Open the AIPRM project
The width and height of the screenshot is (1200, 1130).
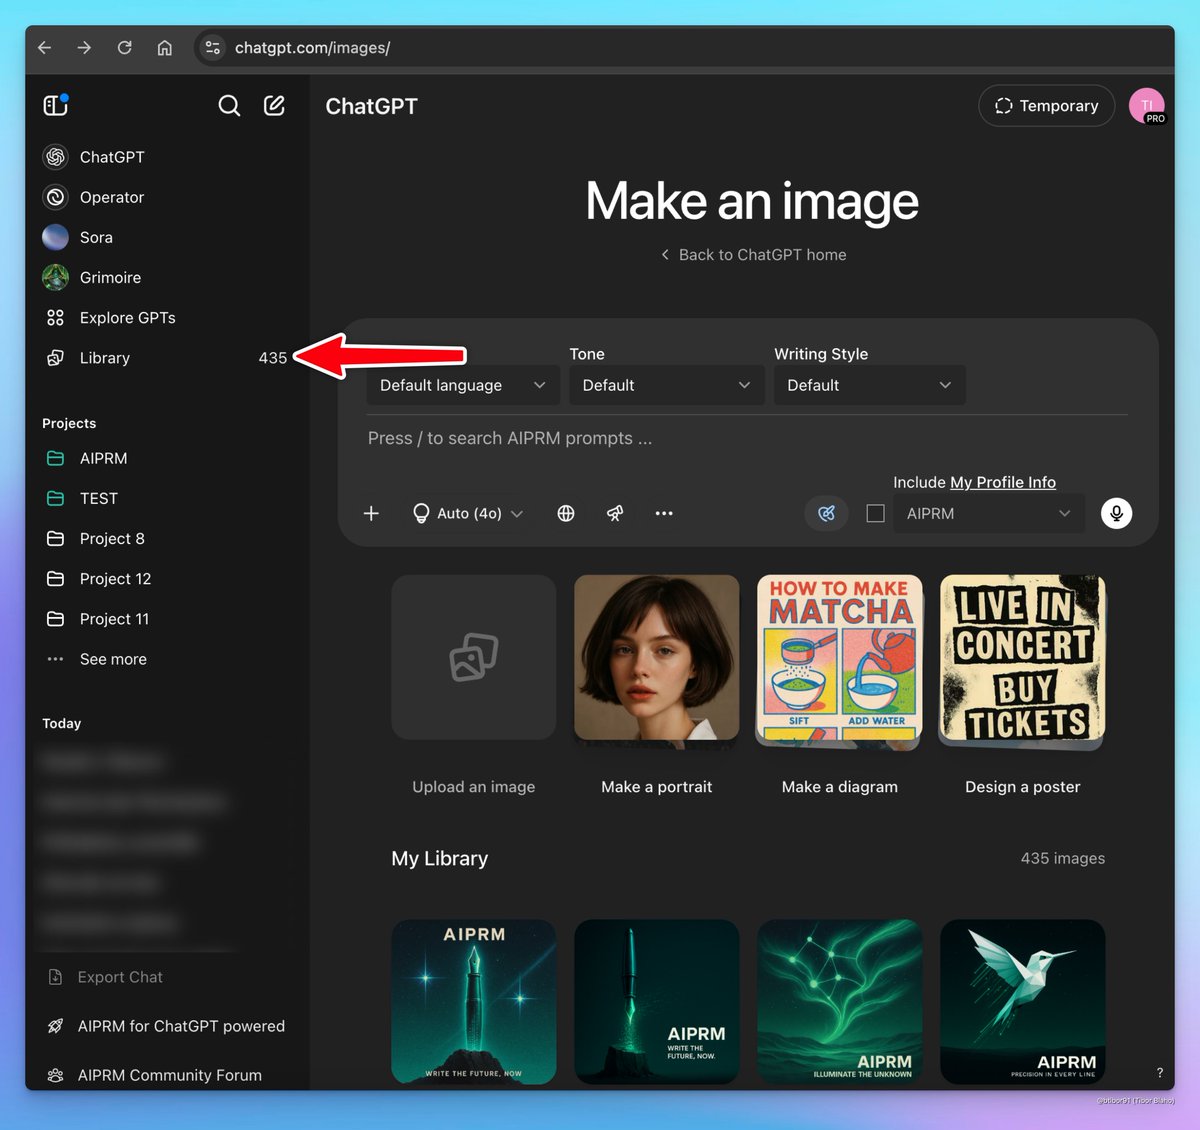[103, 458]
